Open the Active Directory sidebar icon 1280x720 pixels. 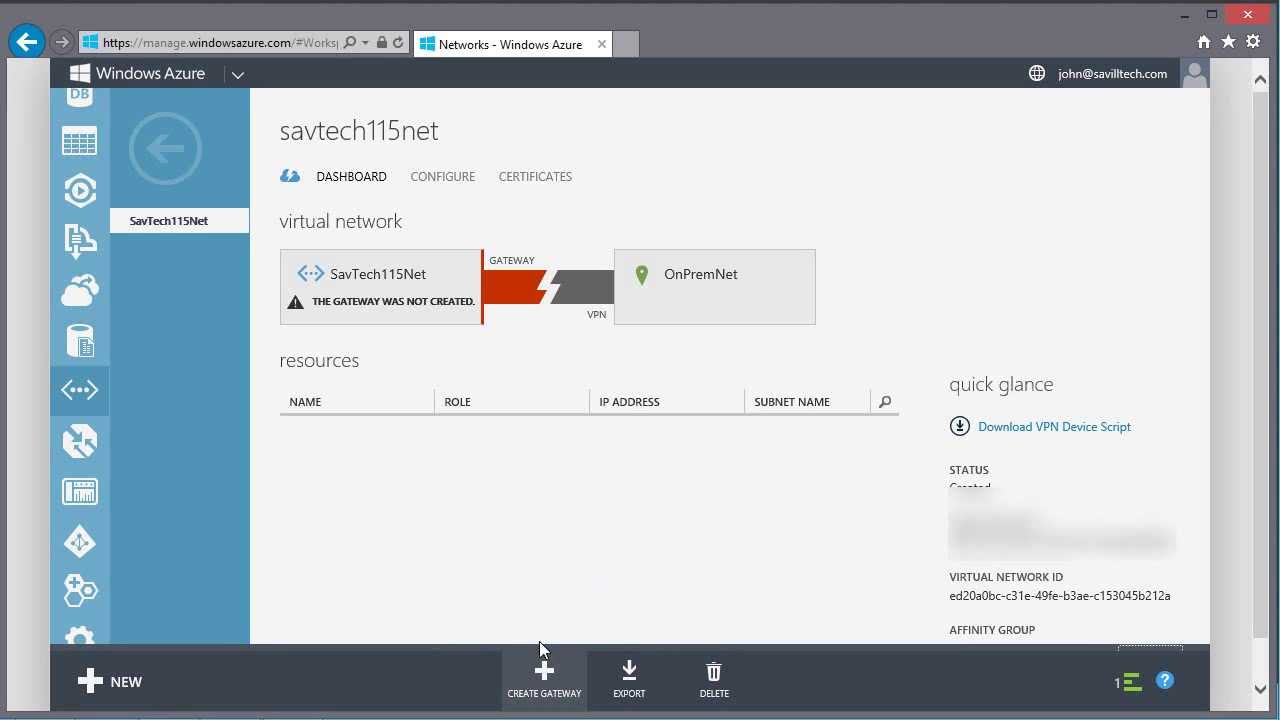[x=79, y=541]
